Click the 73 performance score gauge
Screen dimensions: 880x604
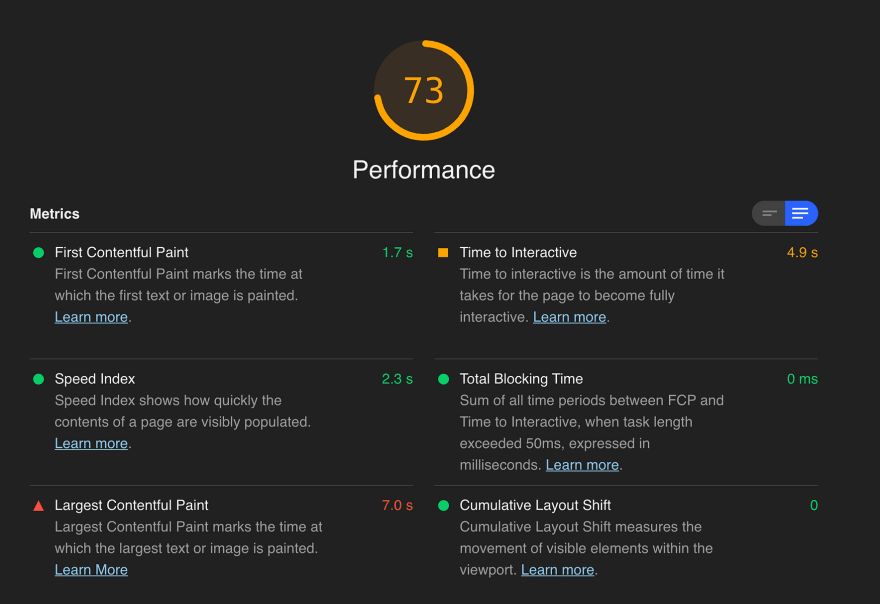point(424,90)
